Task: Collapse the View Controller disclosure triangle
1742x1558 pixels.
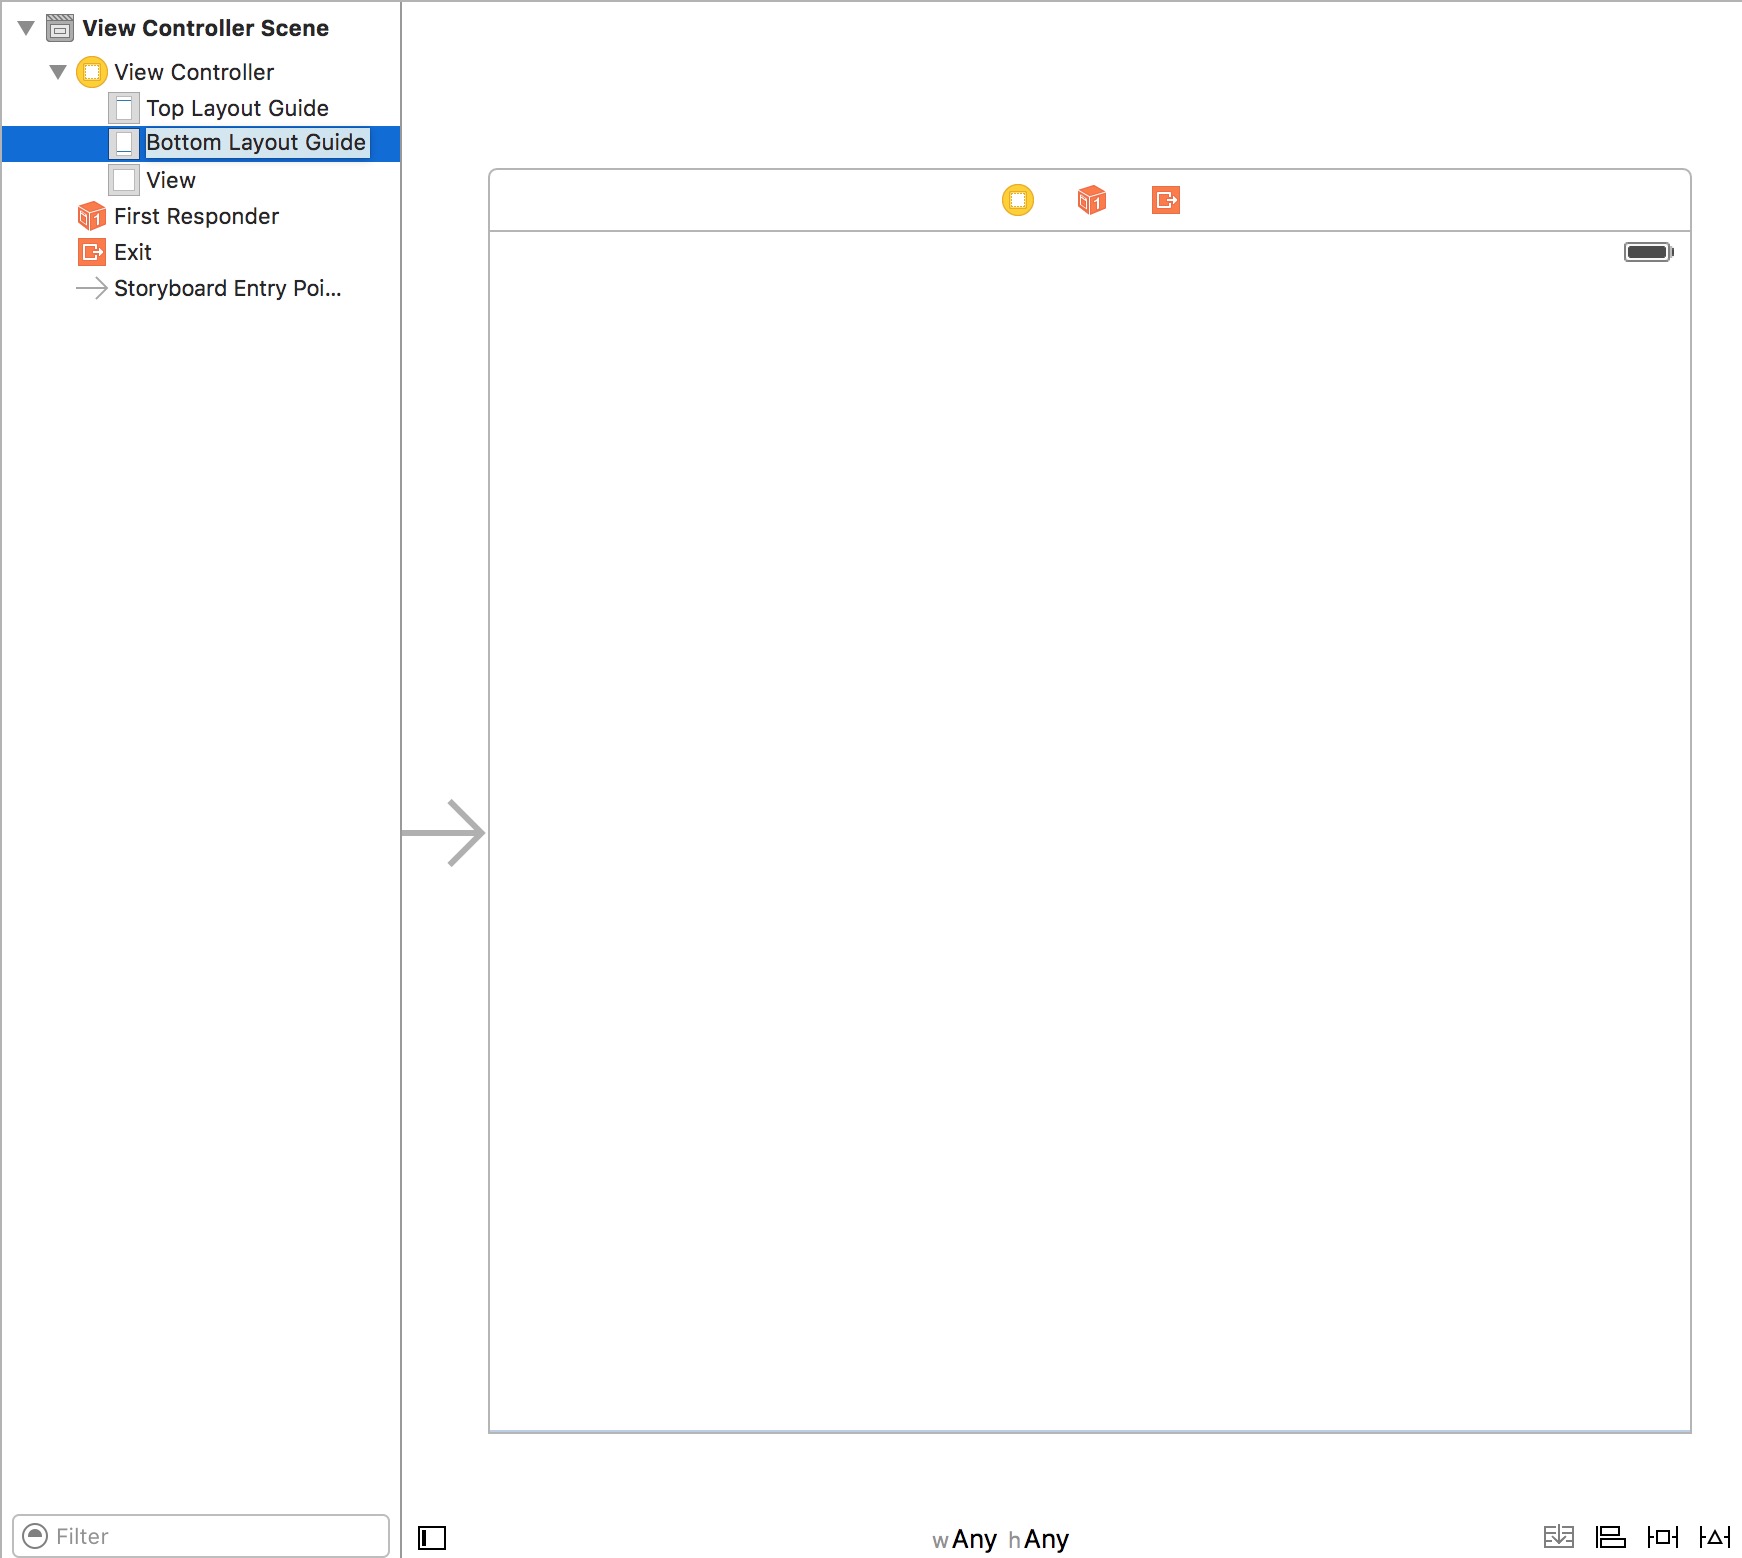Action: (59, 72)
